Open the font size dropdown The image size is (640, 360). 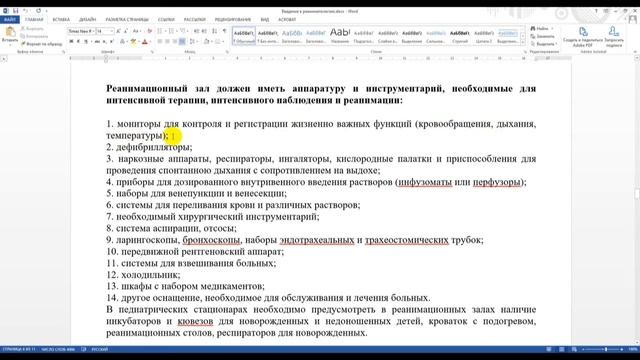click(111, 31)
